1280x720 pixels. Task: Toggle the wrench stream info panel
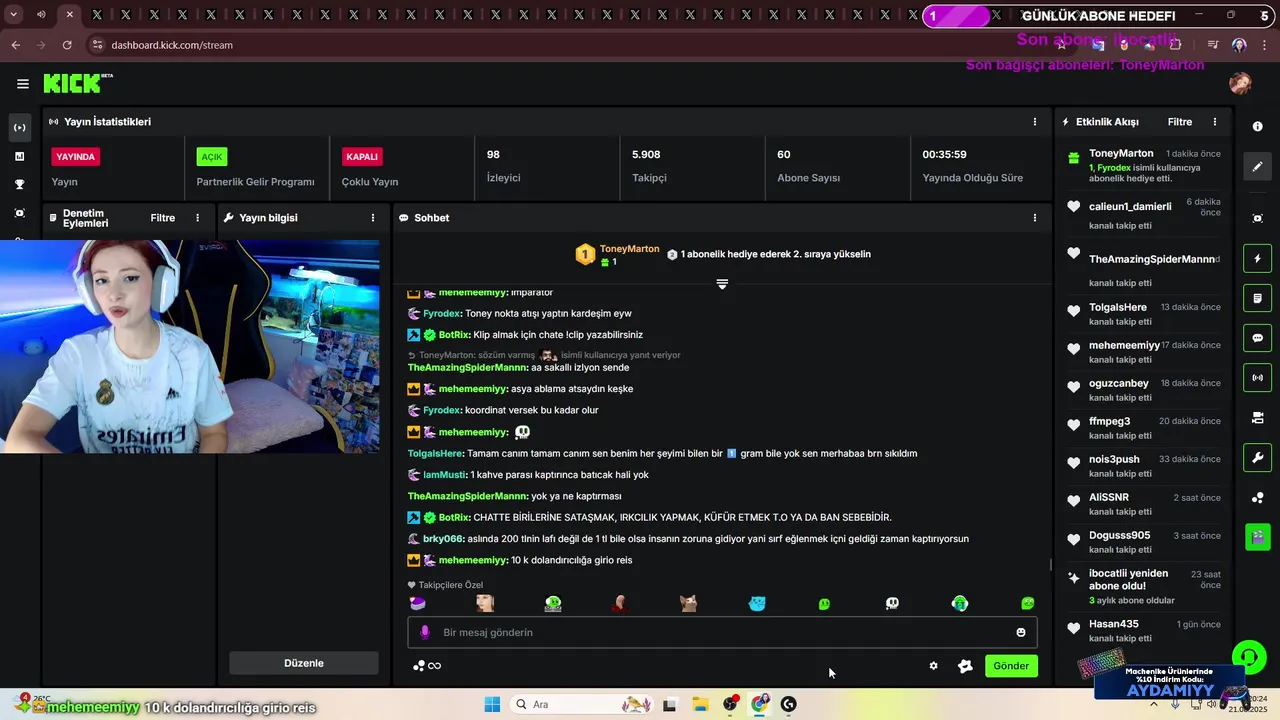click(1258, 458)
